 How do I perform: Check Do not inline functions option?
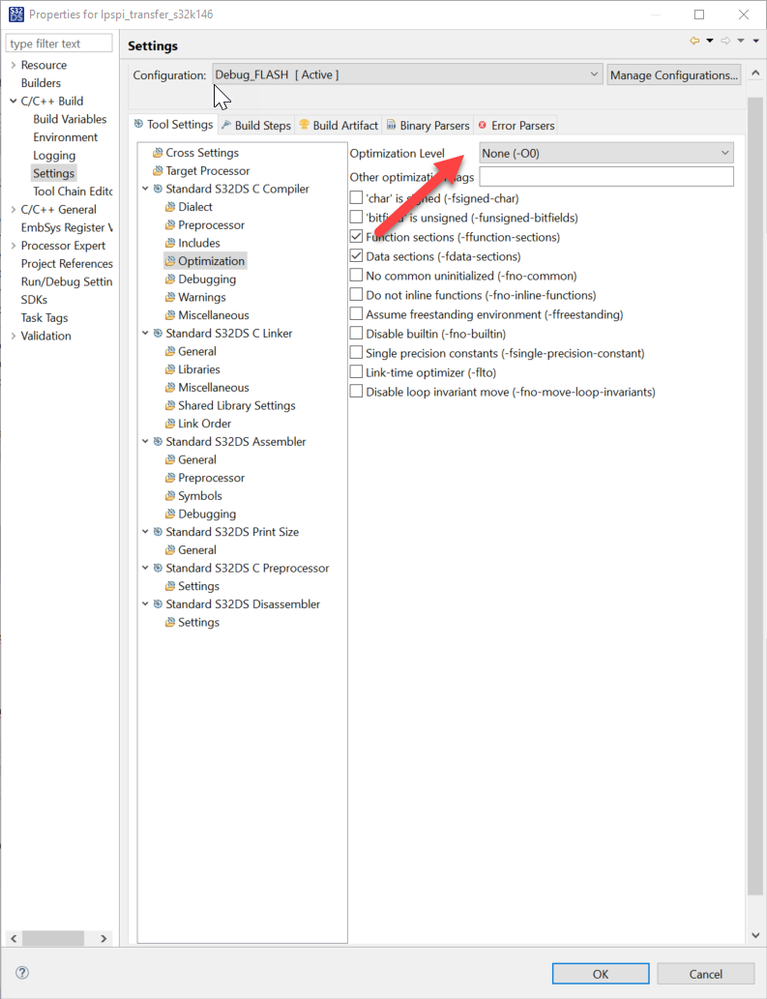click(x=356, y=295)
